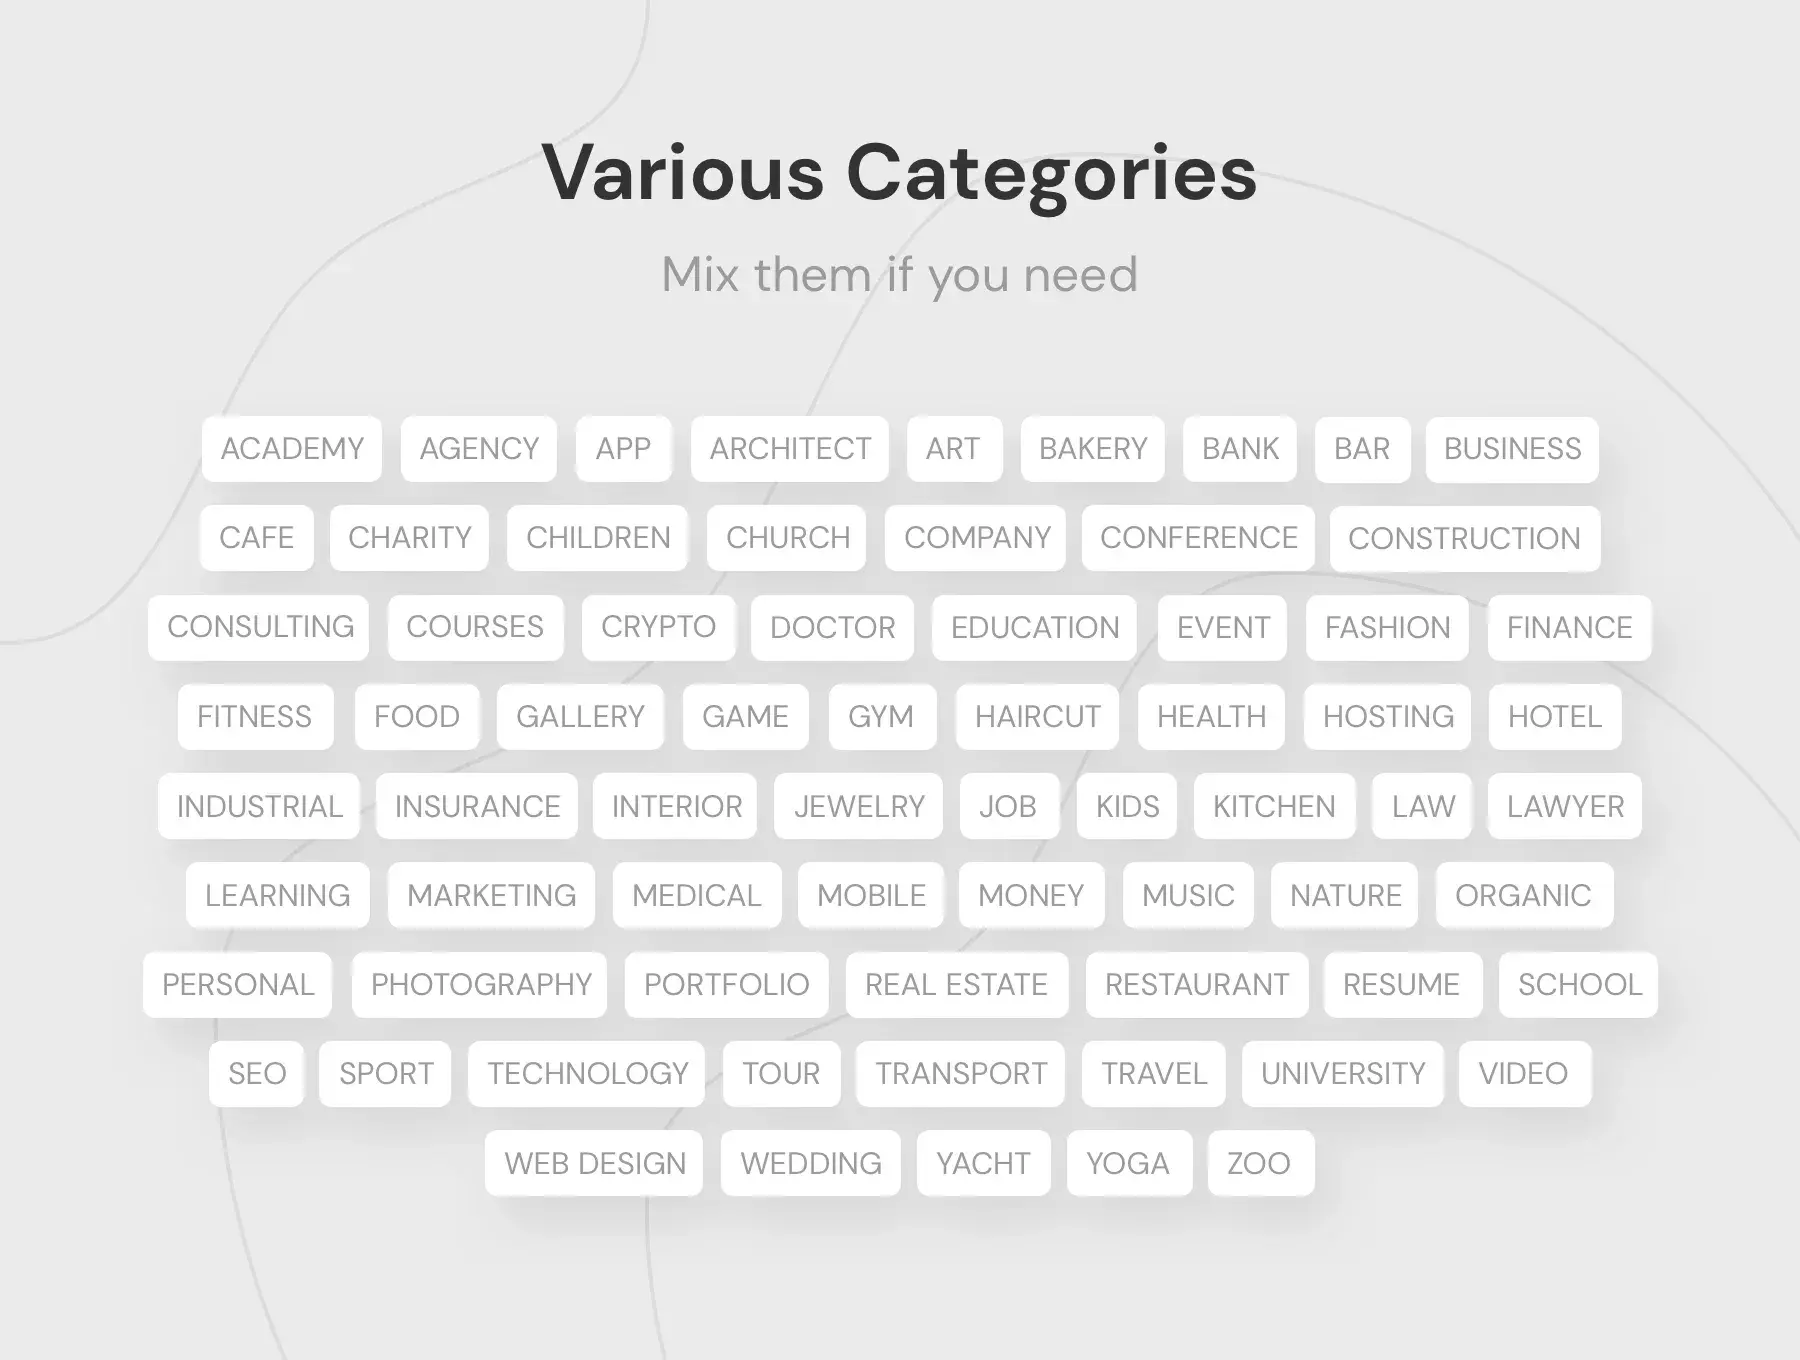The height and width of the screenshot is (1360, 1800).
Task: Pick the HAIRCUT category tag
Action: [x=1038, y=717]
